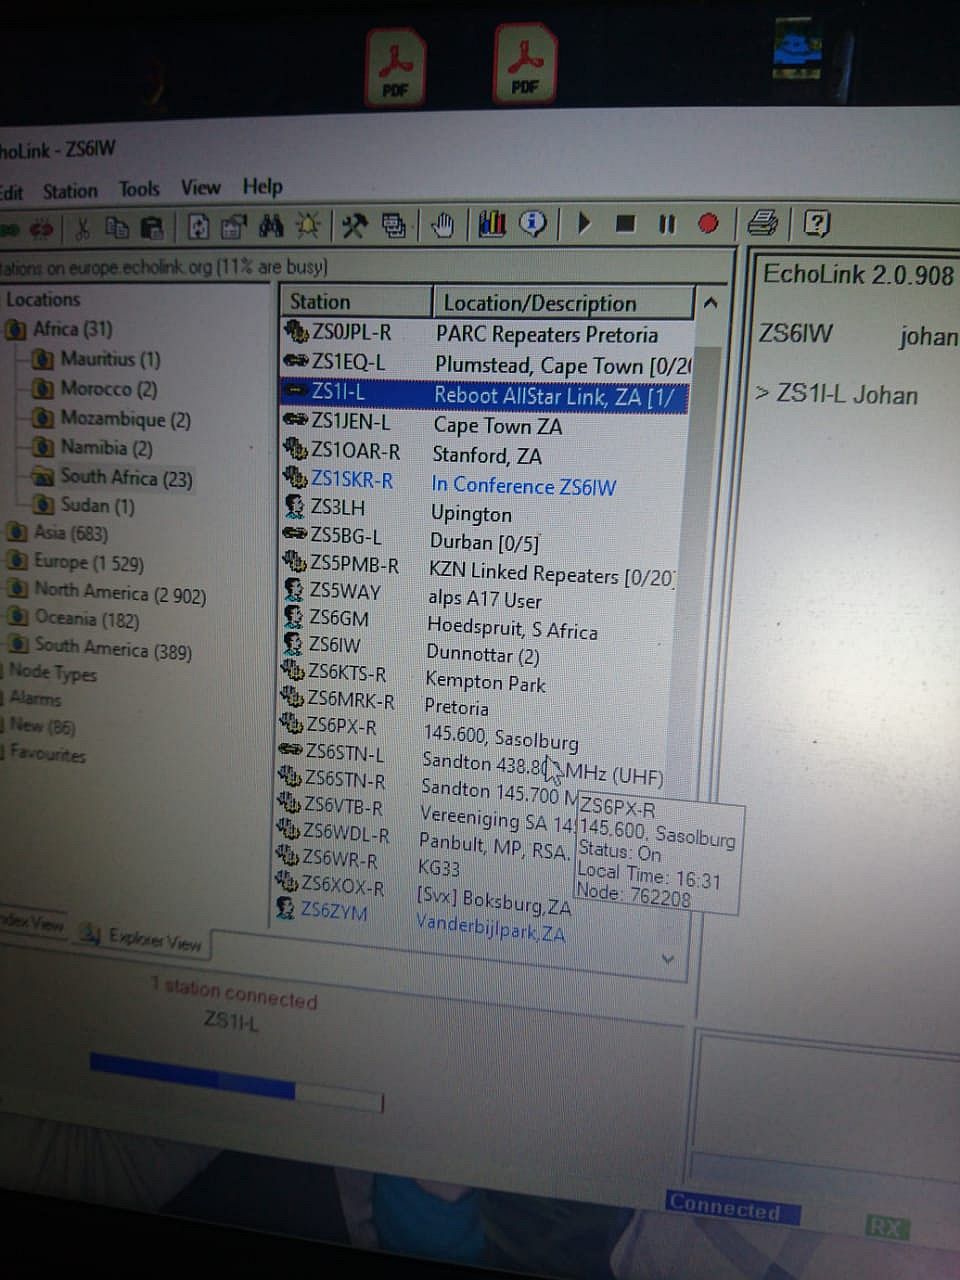Open Setup hammer-and-wrench icon
Screen dimensions: 960x1280
click(x=353, y=226)
